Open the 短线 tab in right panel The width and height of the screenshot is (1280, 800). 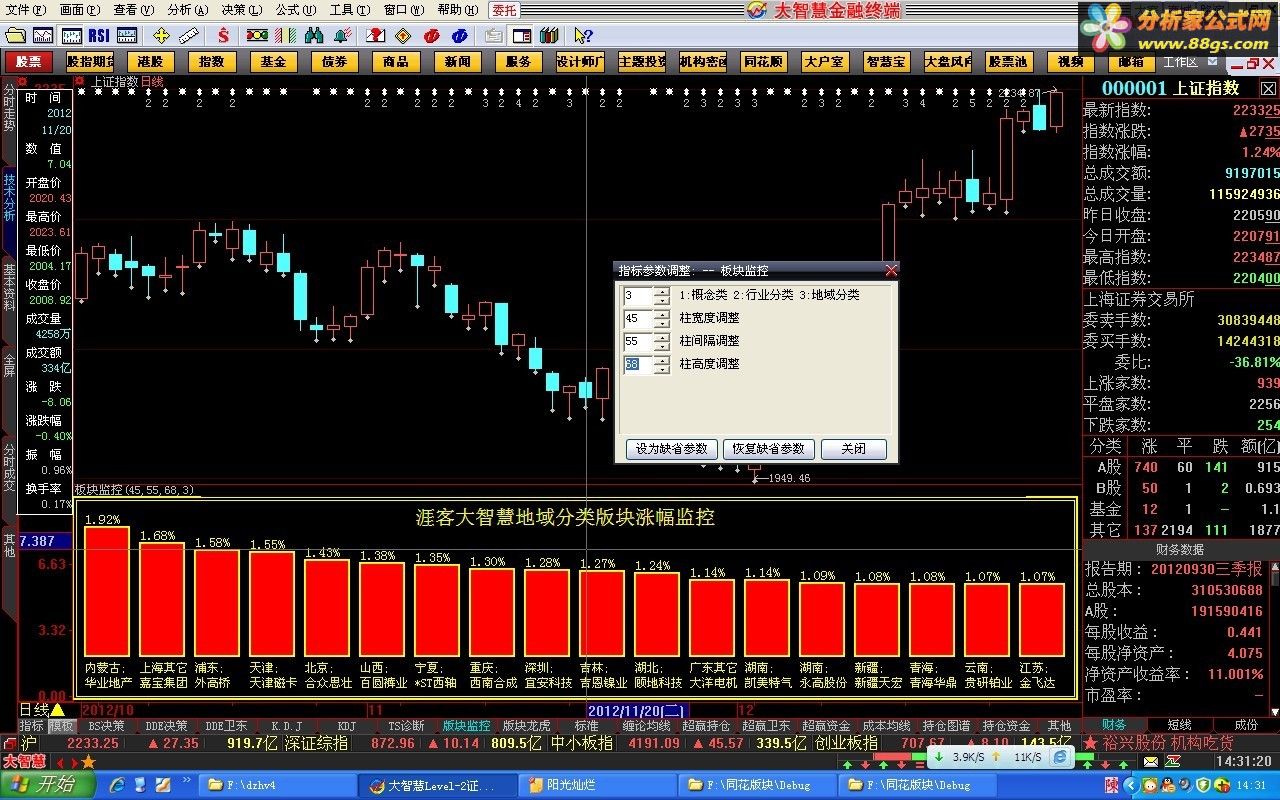click(1180, 725)
